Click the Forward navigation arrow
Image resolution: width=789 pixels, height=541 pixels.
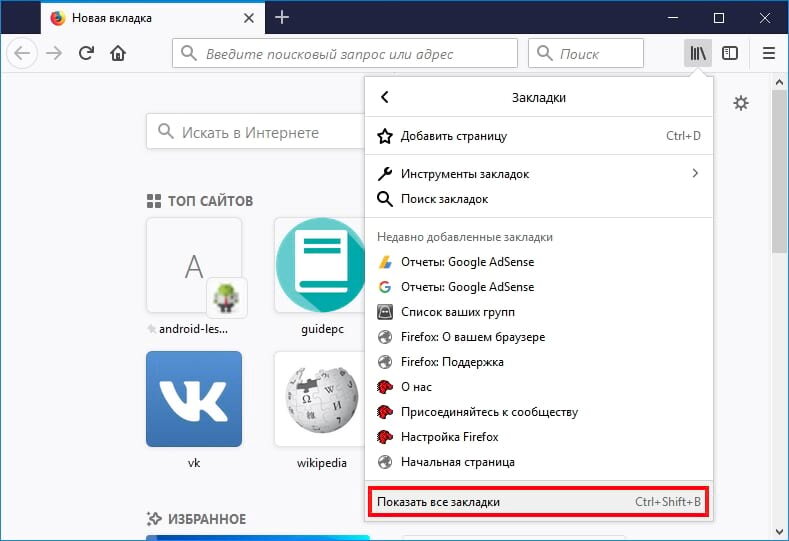[x=54, y=53]
